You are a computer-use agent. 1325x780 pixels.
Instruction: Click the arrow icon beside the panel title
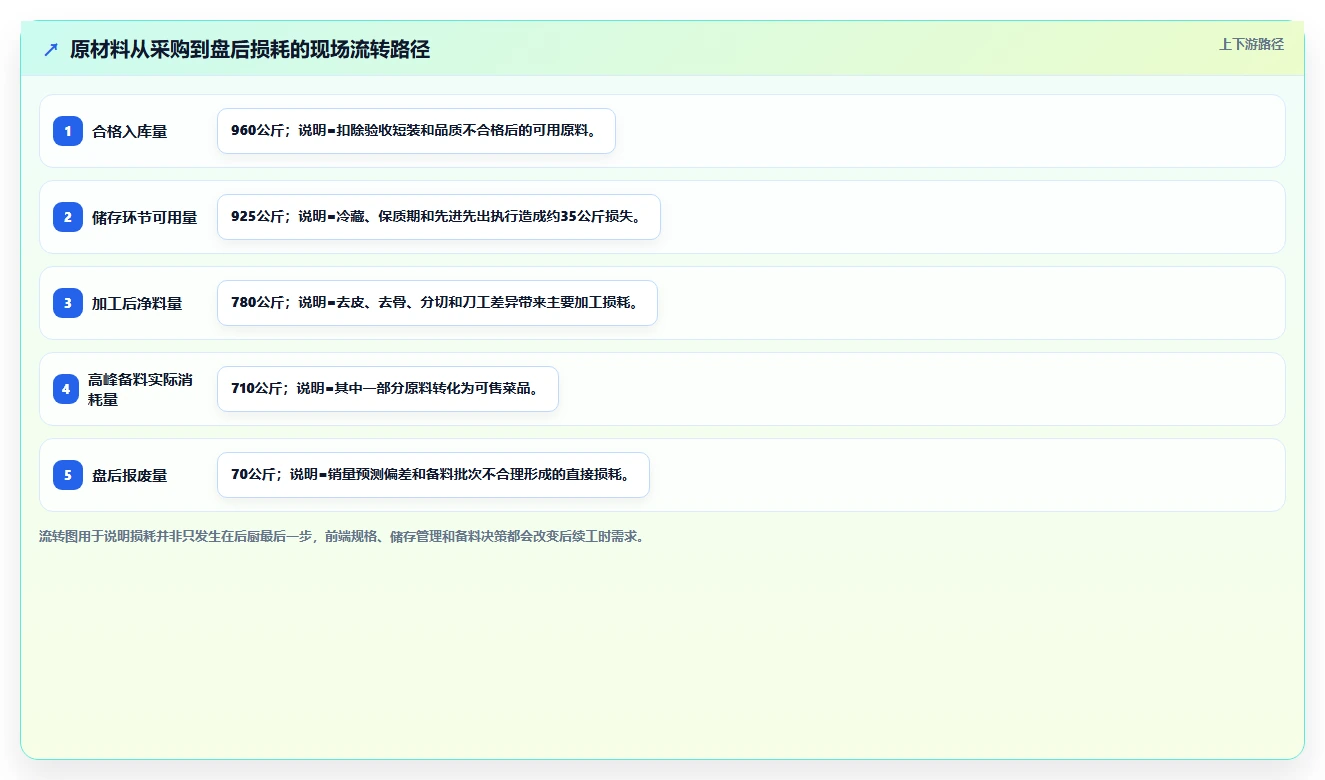point(51,49)
